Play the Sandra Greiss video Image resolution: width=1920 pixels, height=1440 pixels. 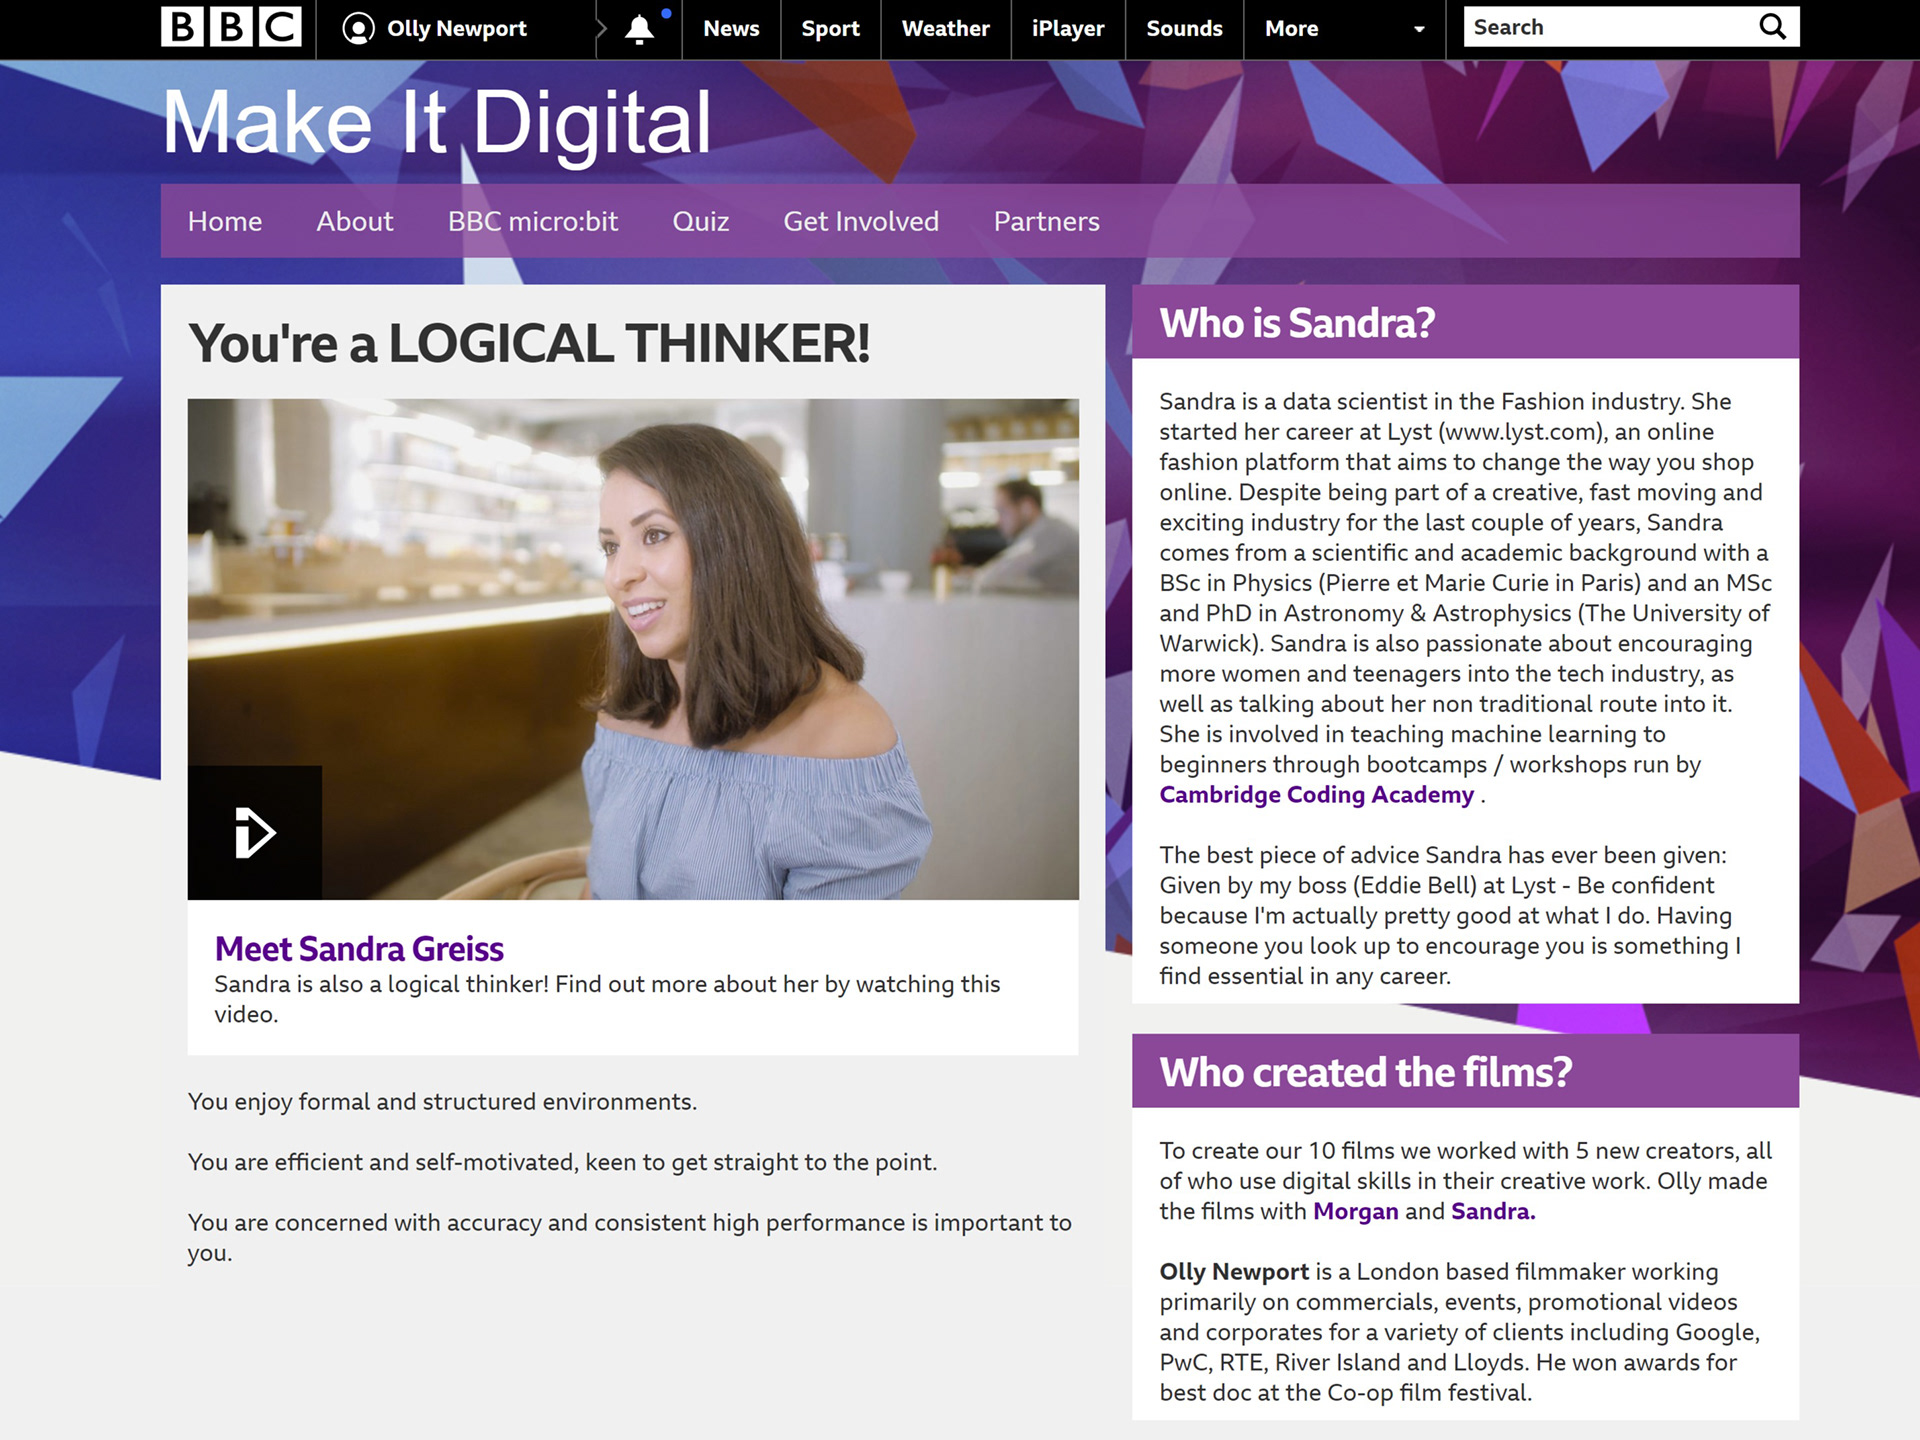[254, 832]
